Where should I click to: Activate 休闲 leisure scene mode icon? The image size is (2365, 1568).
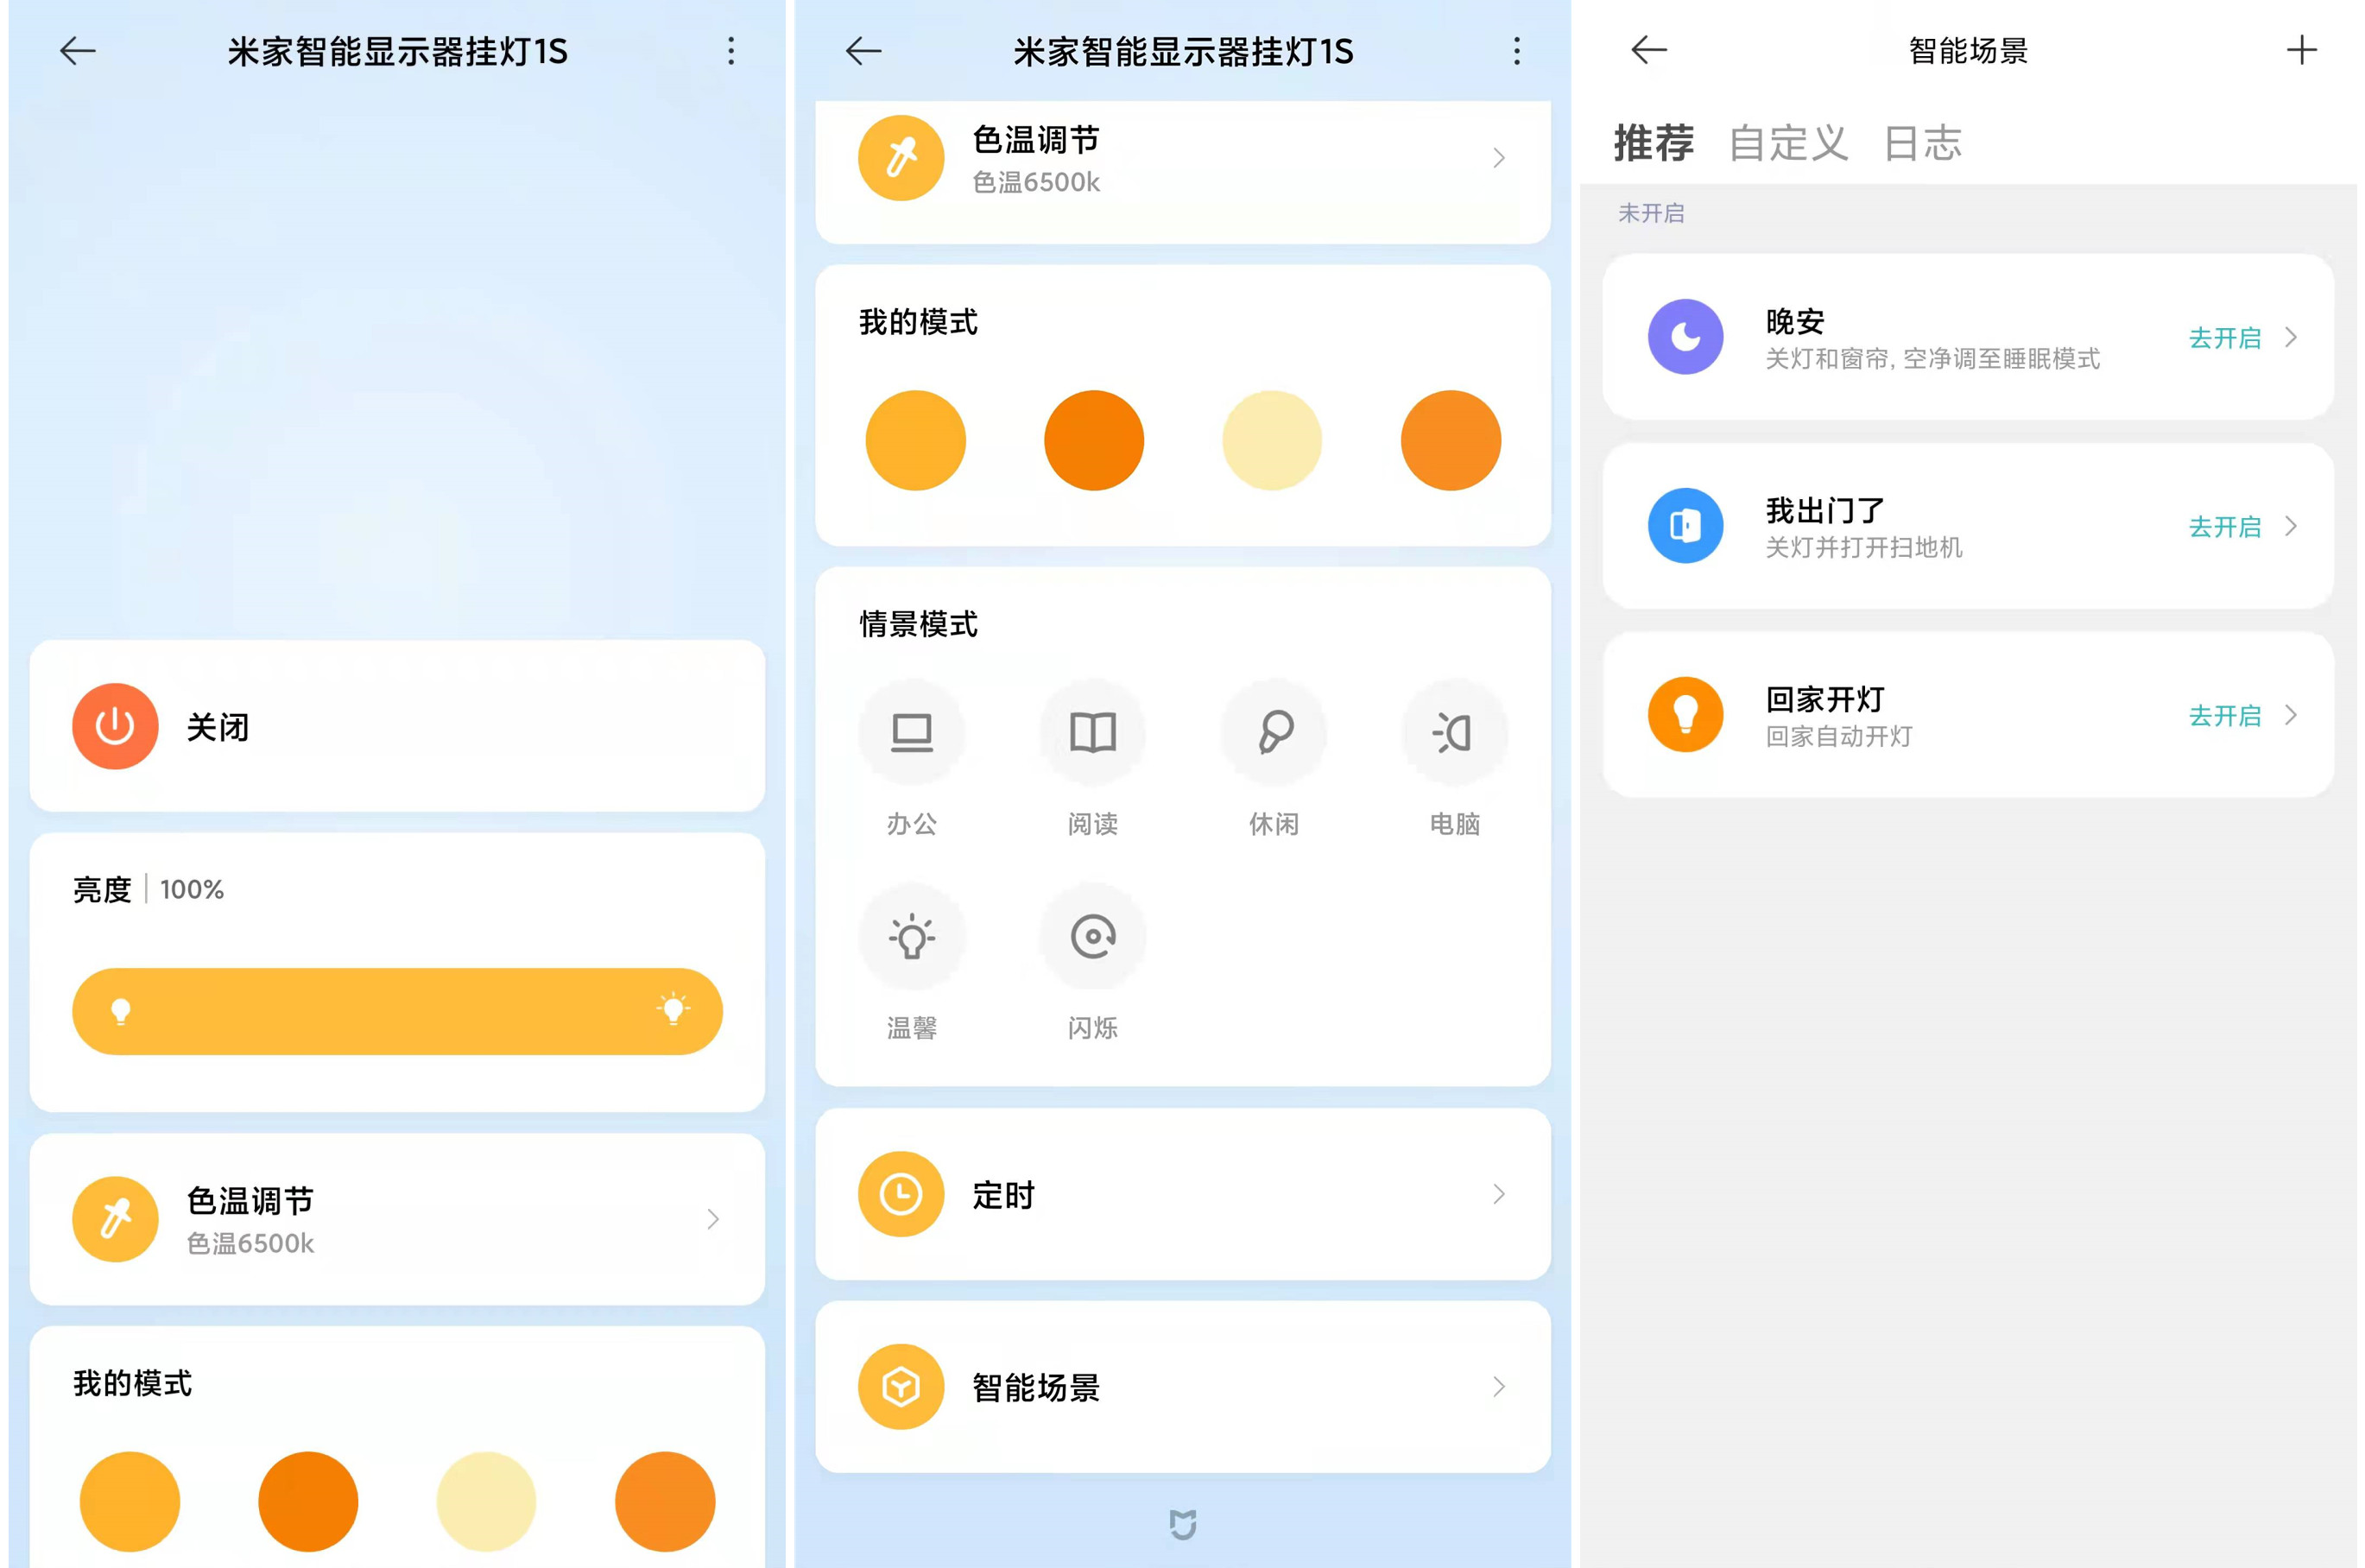[x=1274, y=732]
